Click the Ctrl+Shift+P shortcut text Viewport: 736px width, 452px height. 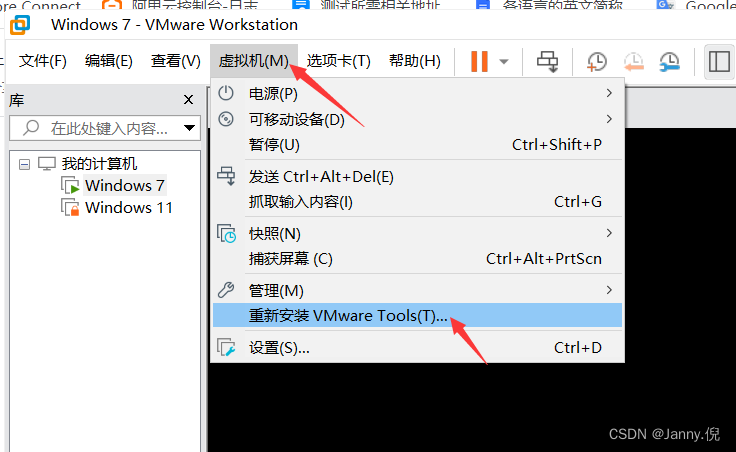(x=557, y=145)
